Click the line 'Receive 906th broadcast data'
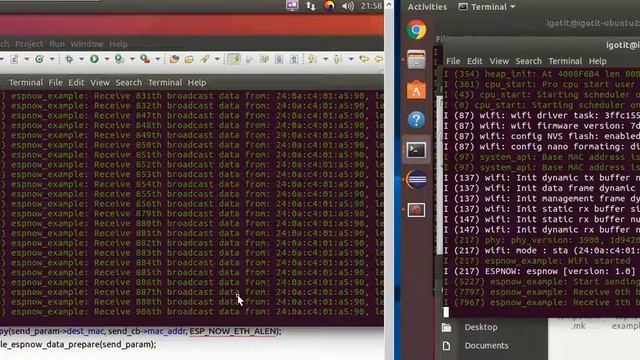The width and height of the screenshot is (640, 360). pos(192,312)
